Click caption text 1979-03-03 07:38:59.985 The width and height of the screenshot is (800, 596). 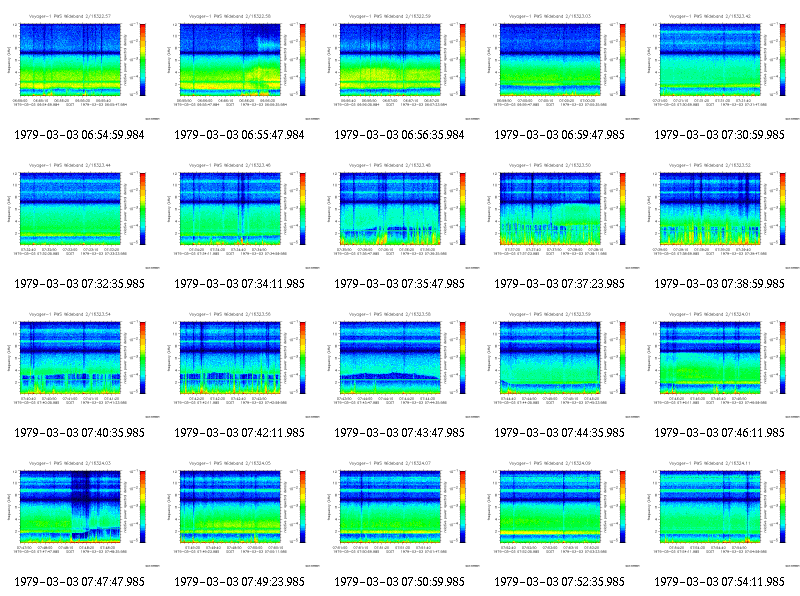719,284
